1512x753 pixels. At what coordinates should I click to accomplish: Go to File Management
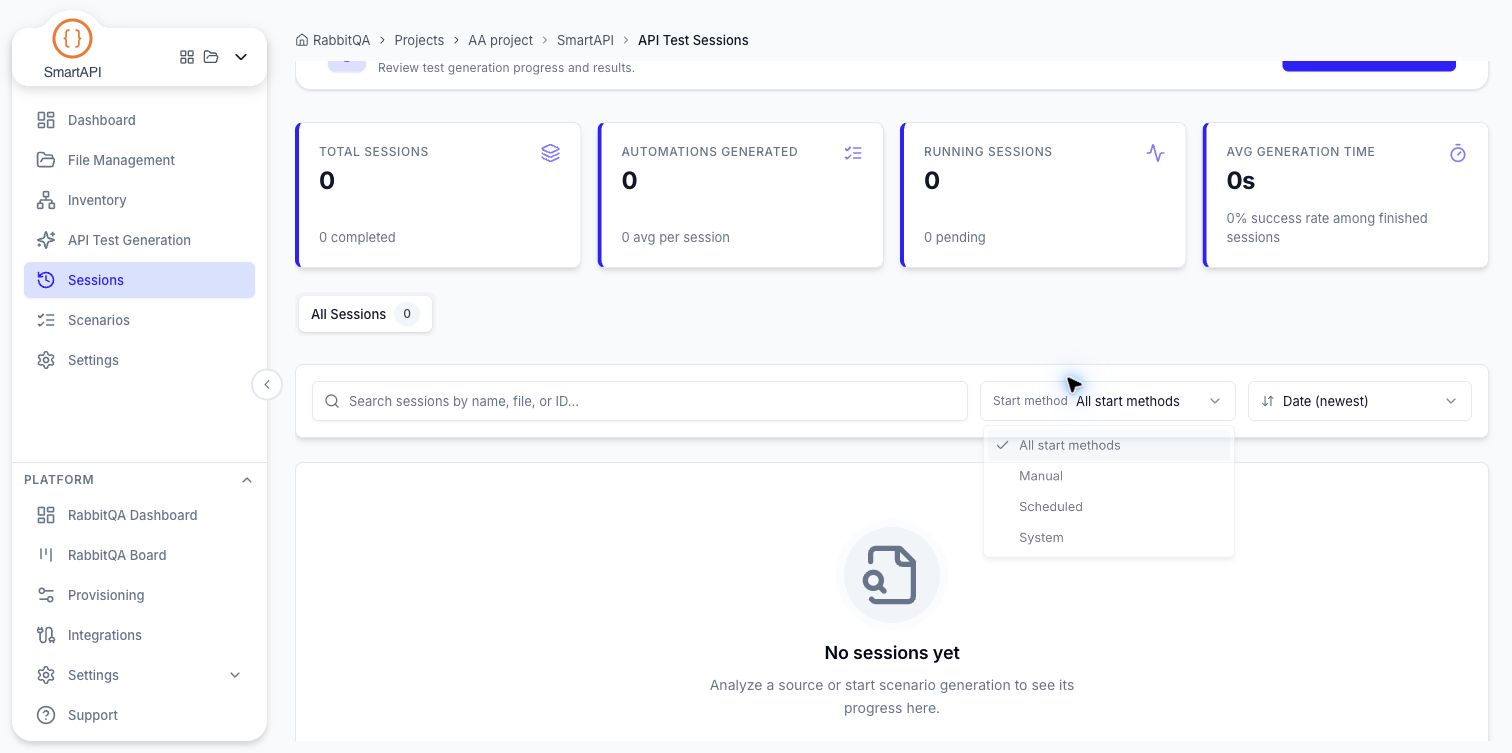click(139, 160)
